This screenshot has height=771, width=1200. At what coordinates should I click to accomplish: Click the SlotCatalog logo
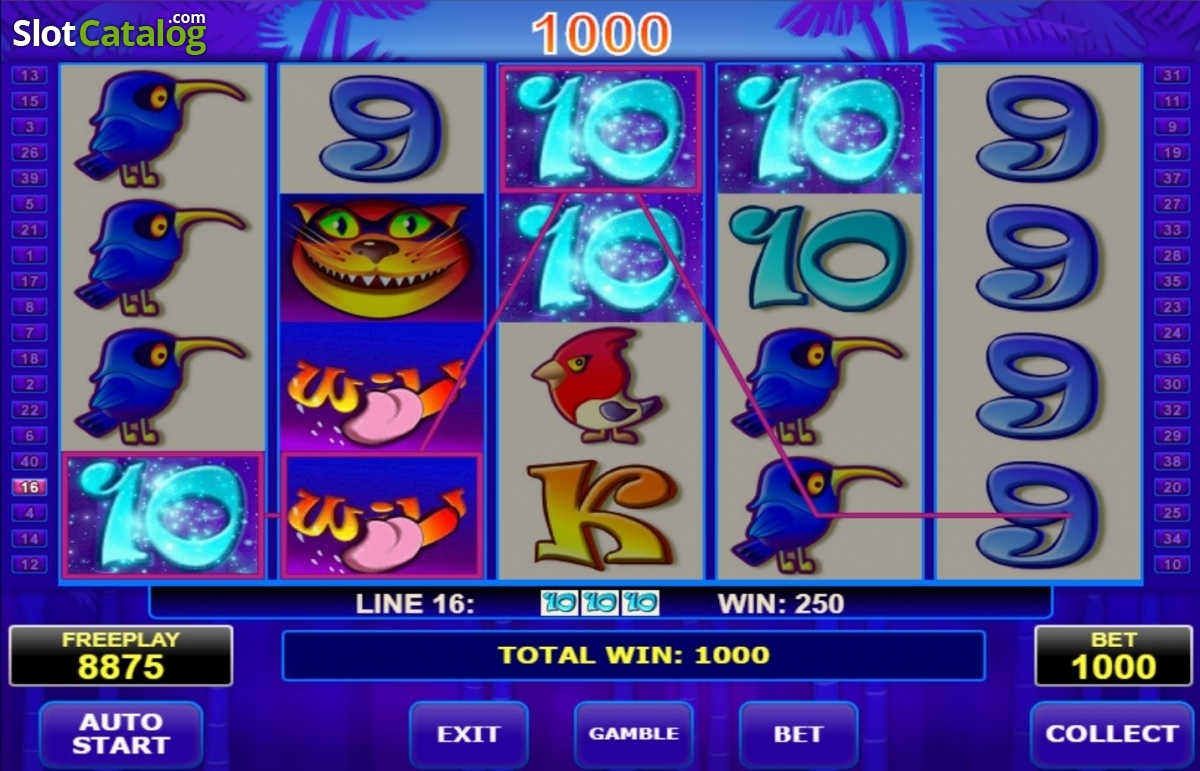click(109, 33)
